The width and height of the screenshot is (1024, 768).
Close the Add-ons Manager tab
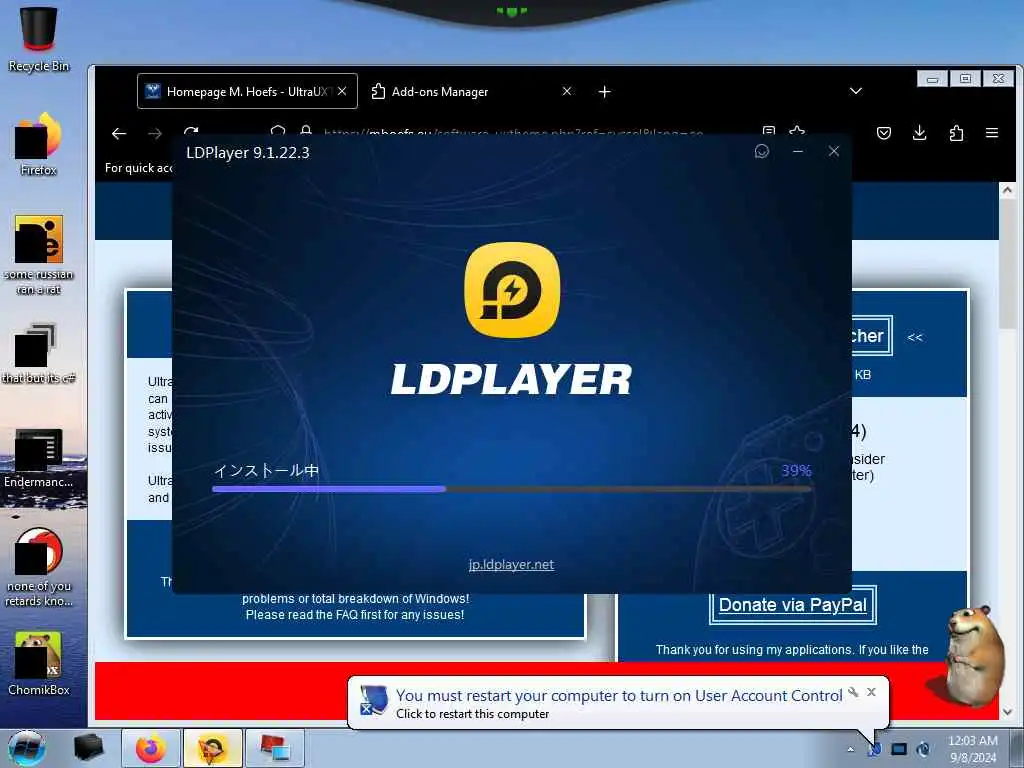point(567,91)
